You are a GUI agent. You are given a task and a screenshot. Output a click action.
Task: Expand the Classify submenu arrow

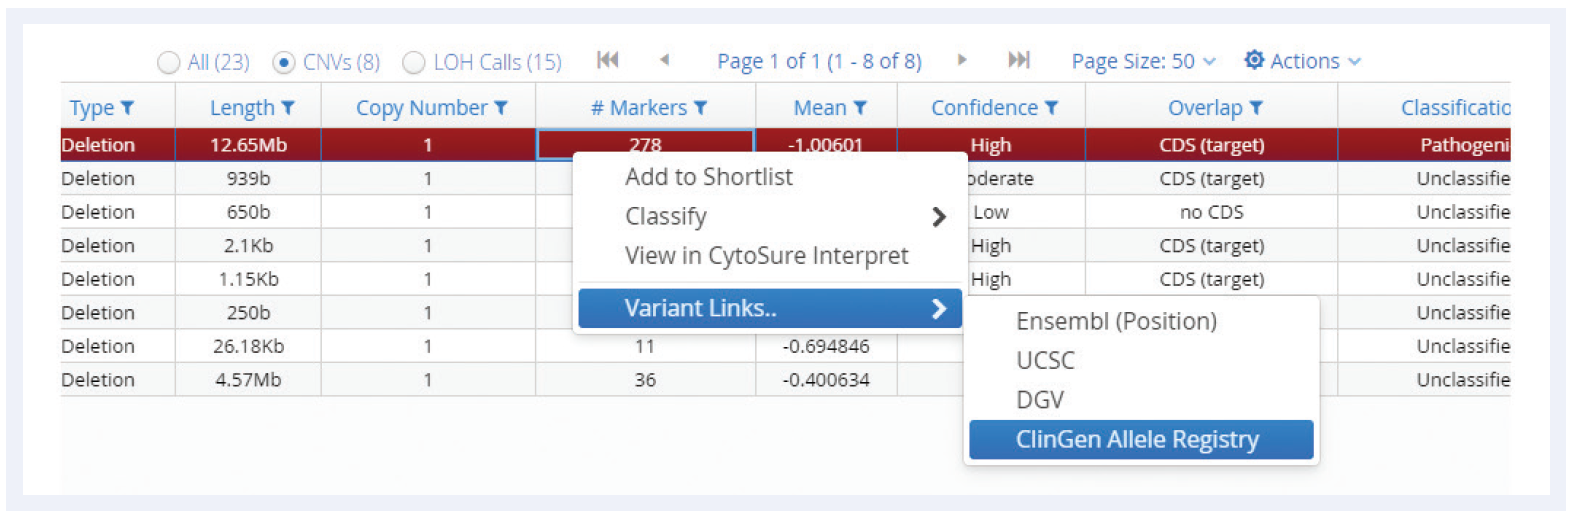tap(938, 217)
